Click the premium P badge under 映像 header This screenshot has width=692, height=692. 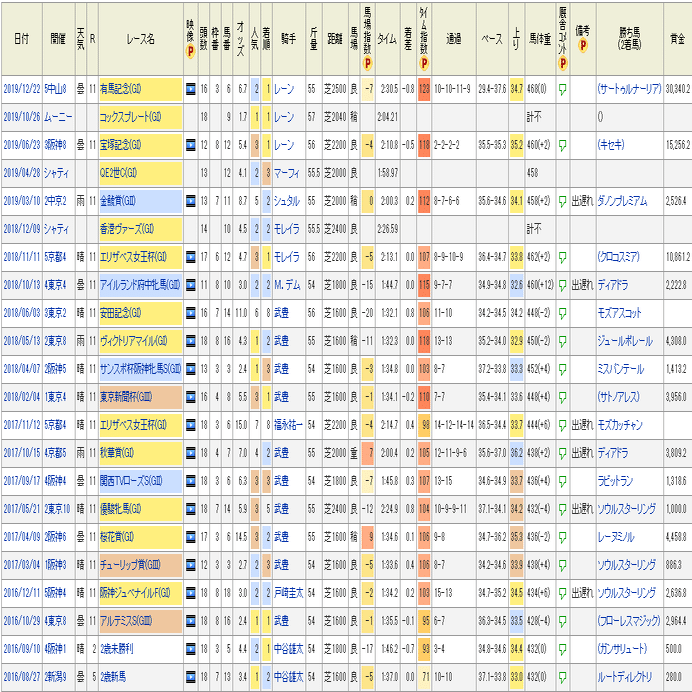click(x=191, y=52)
